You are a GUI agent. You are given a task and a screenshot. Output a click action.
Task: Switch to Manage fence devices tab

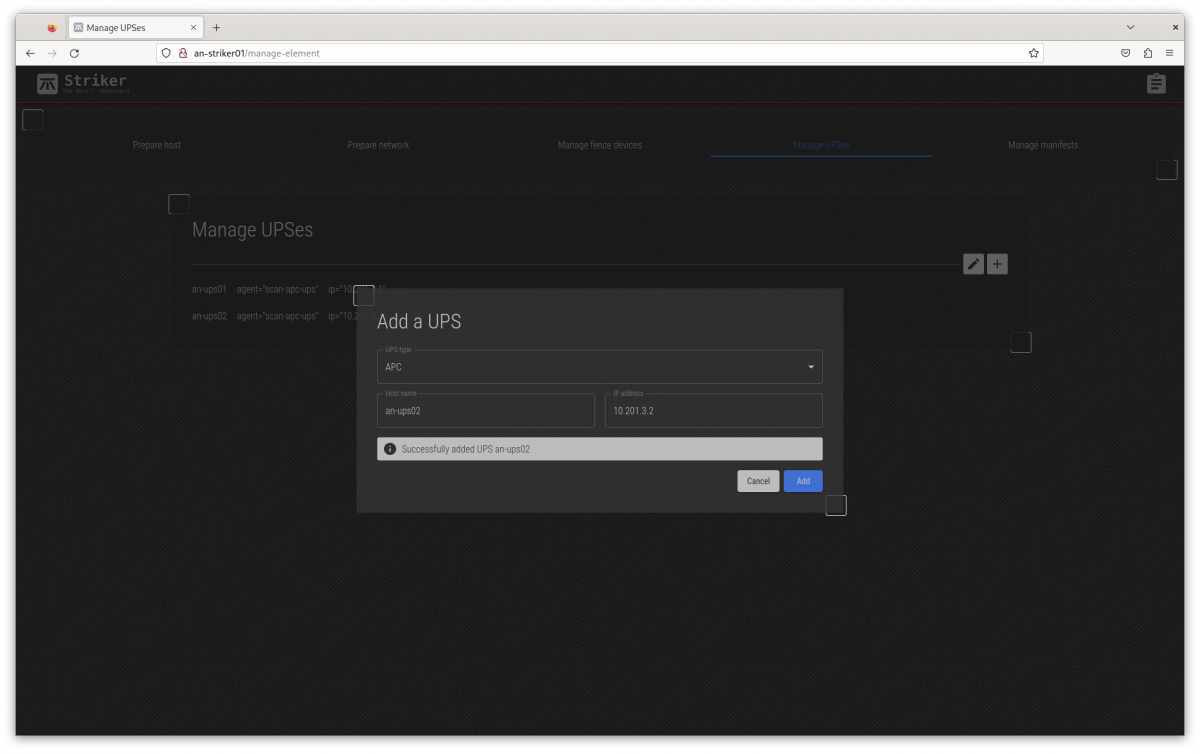[599, 145]
